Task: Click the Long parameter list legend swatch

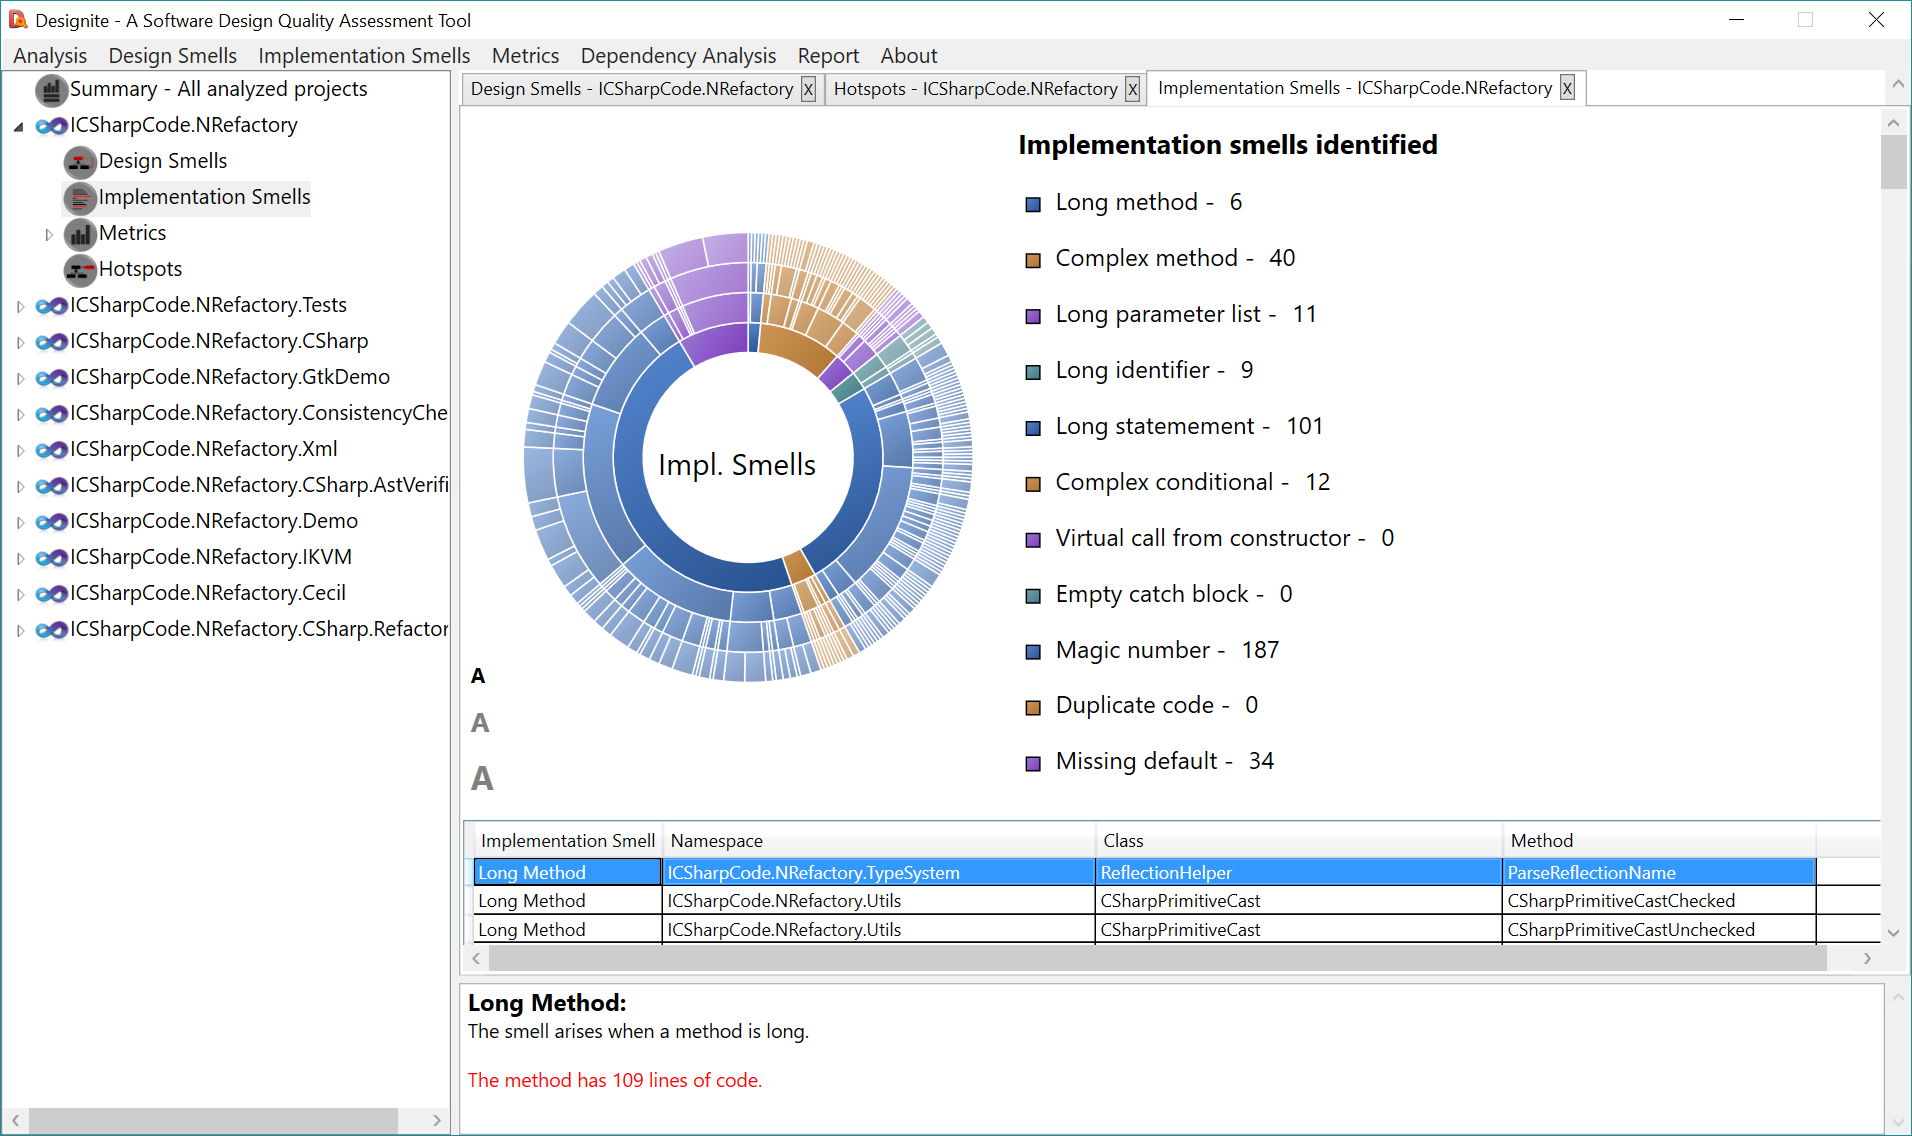Action: pyautogui.click(x=1033, y=317)
